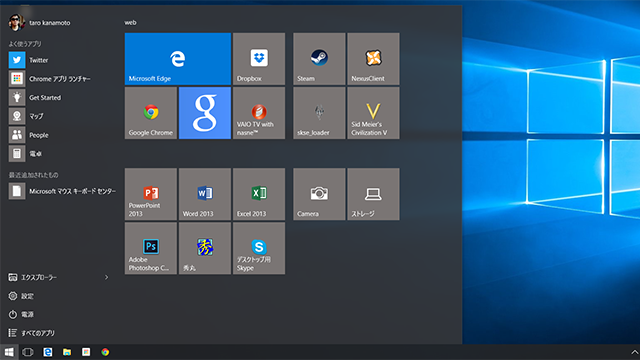This screenshot has width=640, height=360.
Task: Click the よく使うアプリ section heading
Action: pyautogui.click(x=25, y=44)
